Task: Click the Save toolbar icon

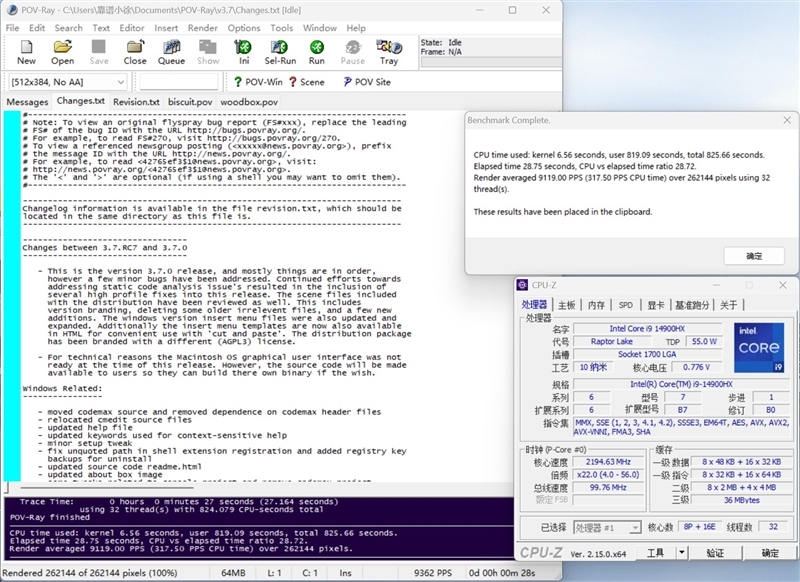Action: click(x=98, y=53)
